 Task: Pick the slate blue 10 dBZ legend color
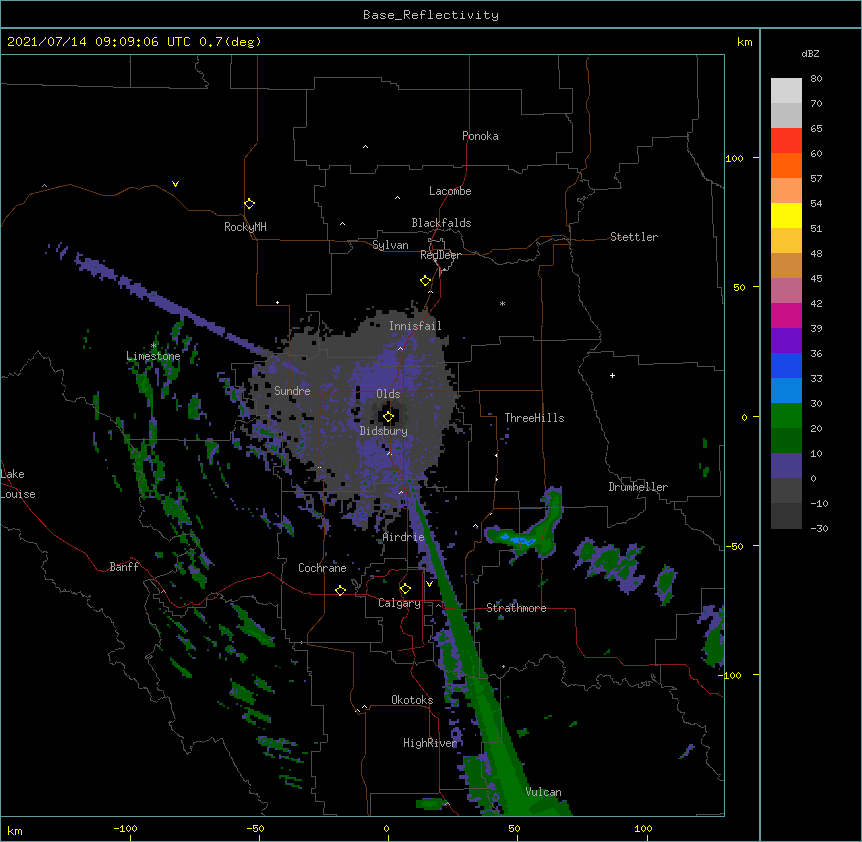[786, 466]
